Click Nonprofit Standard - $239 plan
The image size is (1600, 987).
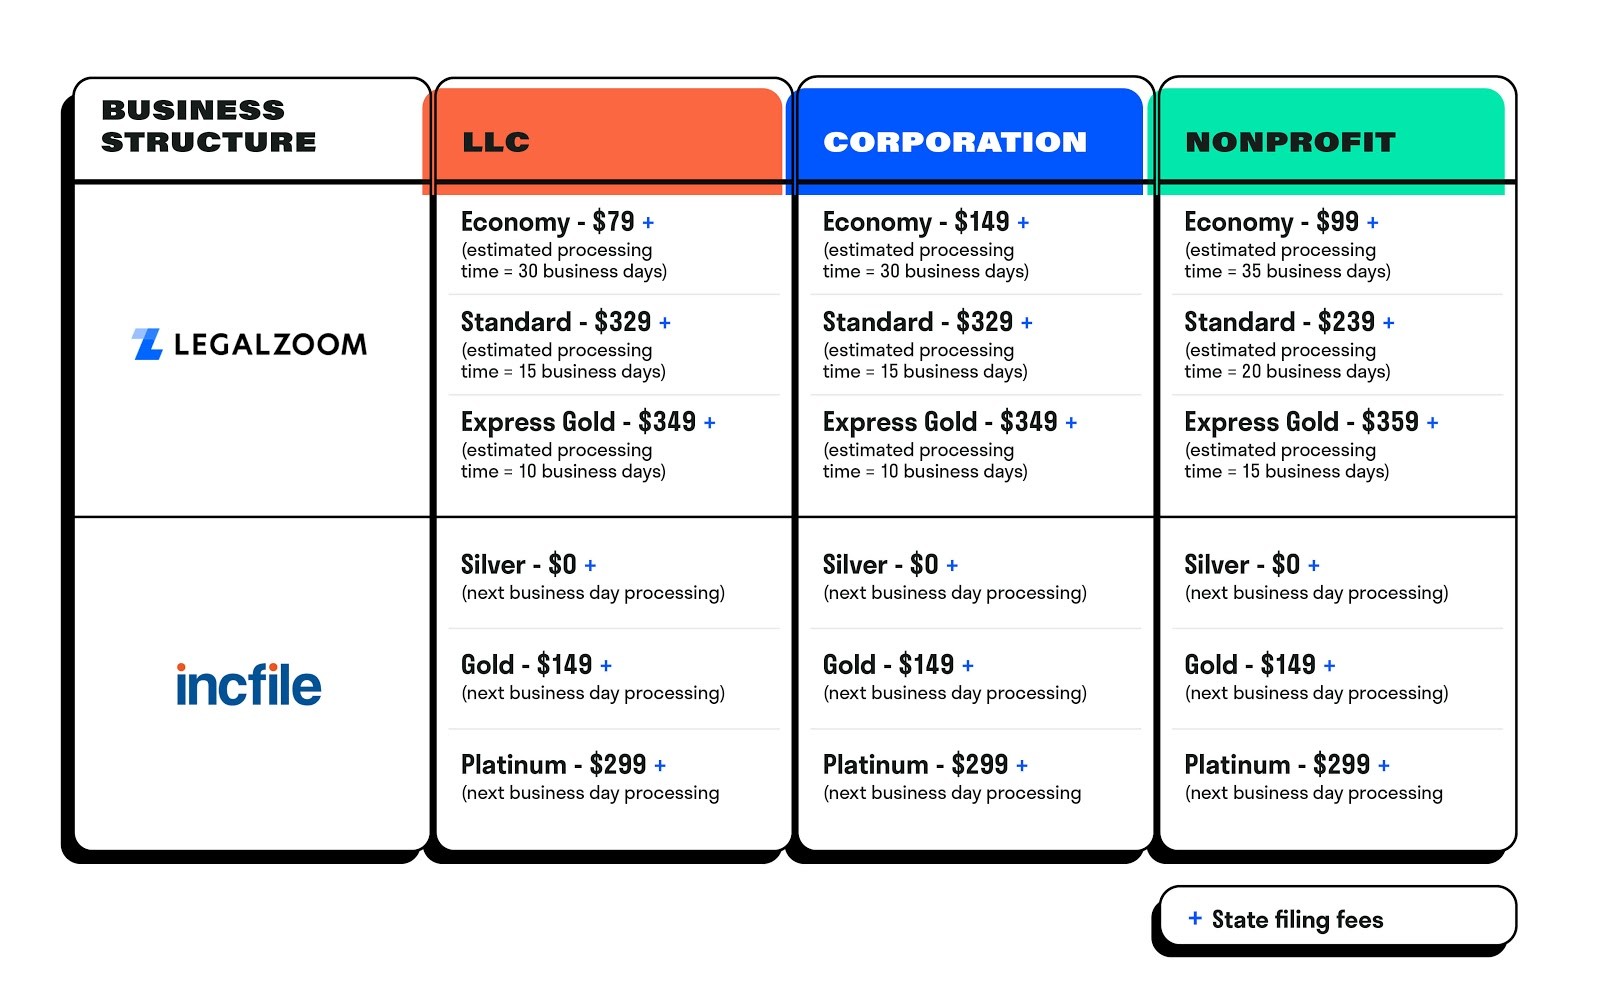point(1279,322)
